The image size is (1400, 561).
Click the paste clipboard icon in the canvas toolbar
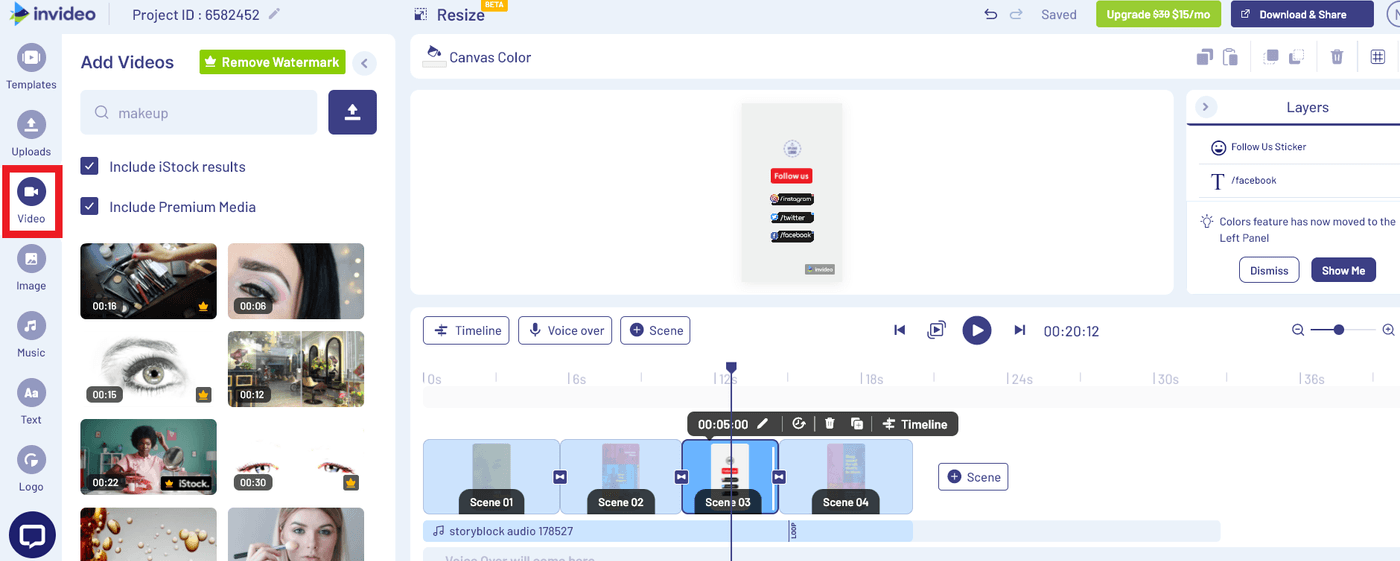tap(1231, 57)
